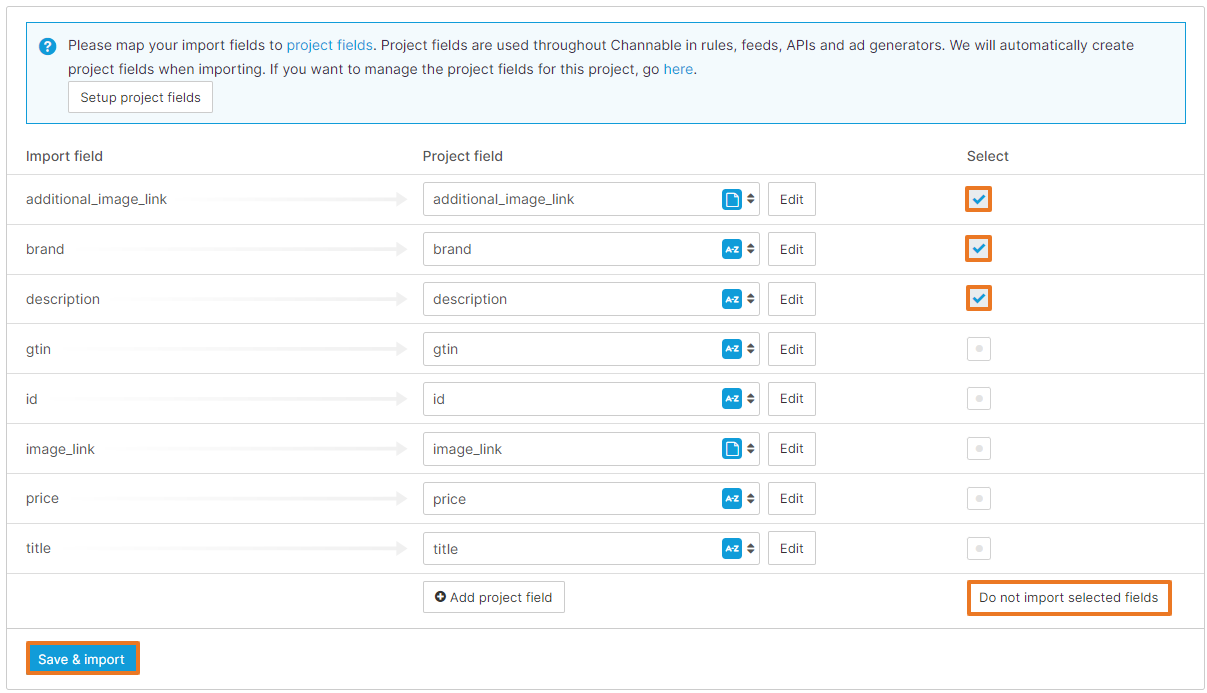Uncheck the additional_image_link select checkbox
This screenshot has width=1207, height=693.
click(x=979, y=199)
